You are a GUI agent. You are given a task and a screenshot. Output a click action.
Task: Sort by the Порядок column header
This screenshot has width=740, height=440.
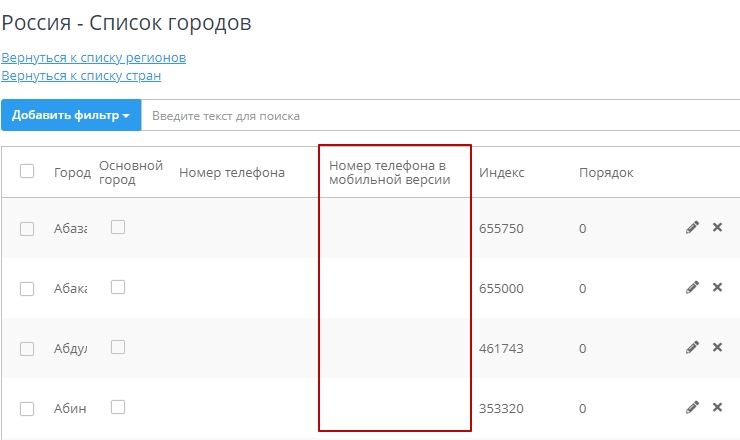(606, 173)
